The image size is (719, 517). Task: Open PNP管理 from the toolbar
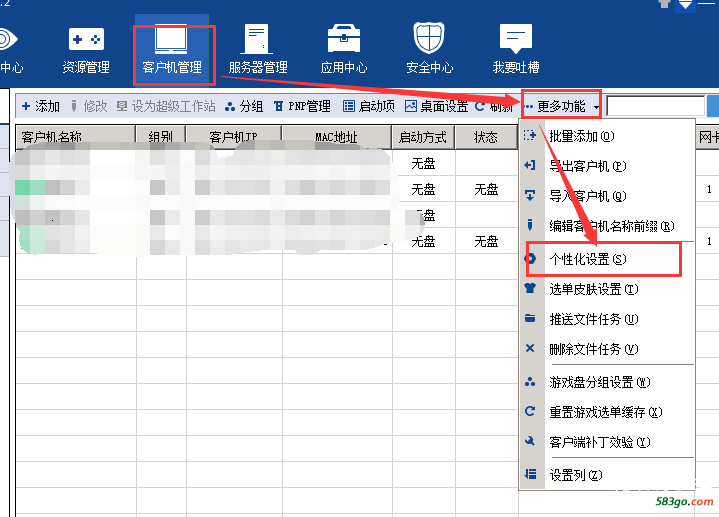[302, 106]
